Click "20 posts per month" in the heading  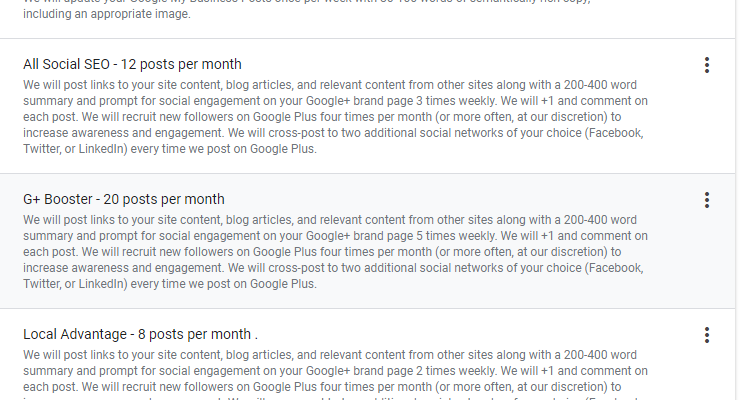click(164, 199)
